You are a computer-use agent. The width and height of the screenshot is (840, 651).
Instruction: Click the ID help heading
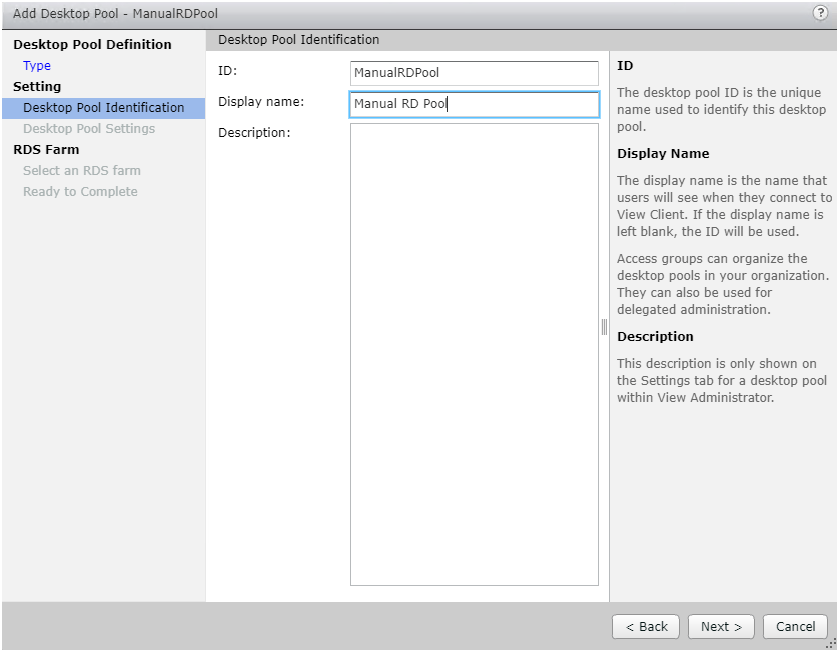(x=625, y=66)
